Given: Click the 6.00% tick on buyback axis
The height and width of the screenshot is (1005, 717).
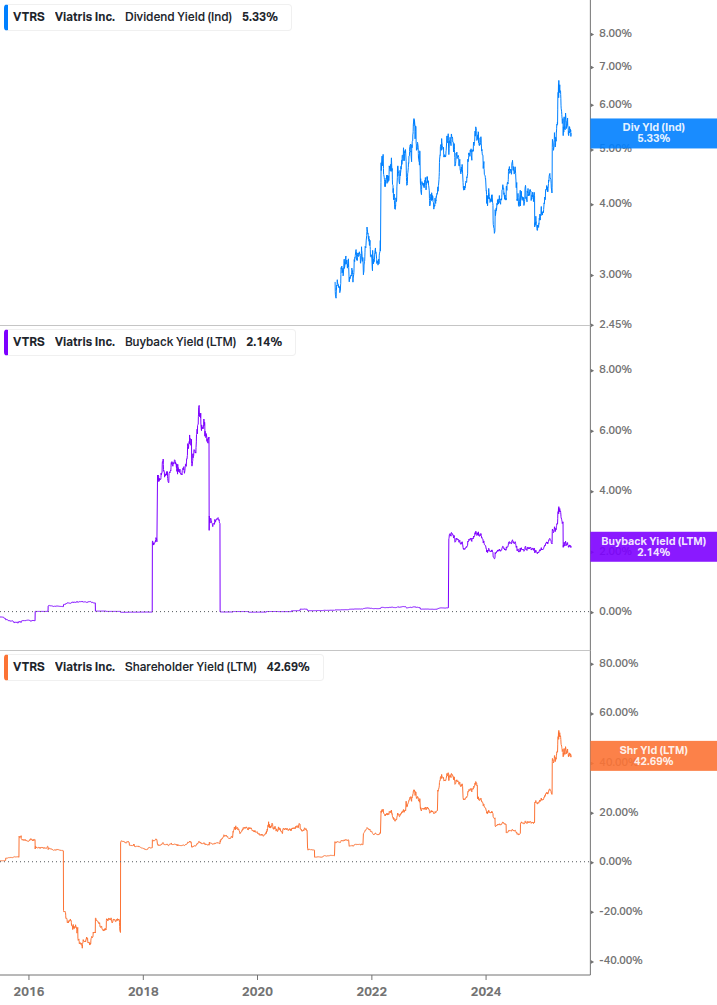Looking at the screenshot, I should point(615,430).
